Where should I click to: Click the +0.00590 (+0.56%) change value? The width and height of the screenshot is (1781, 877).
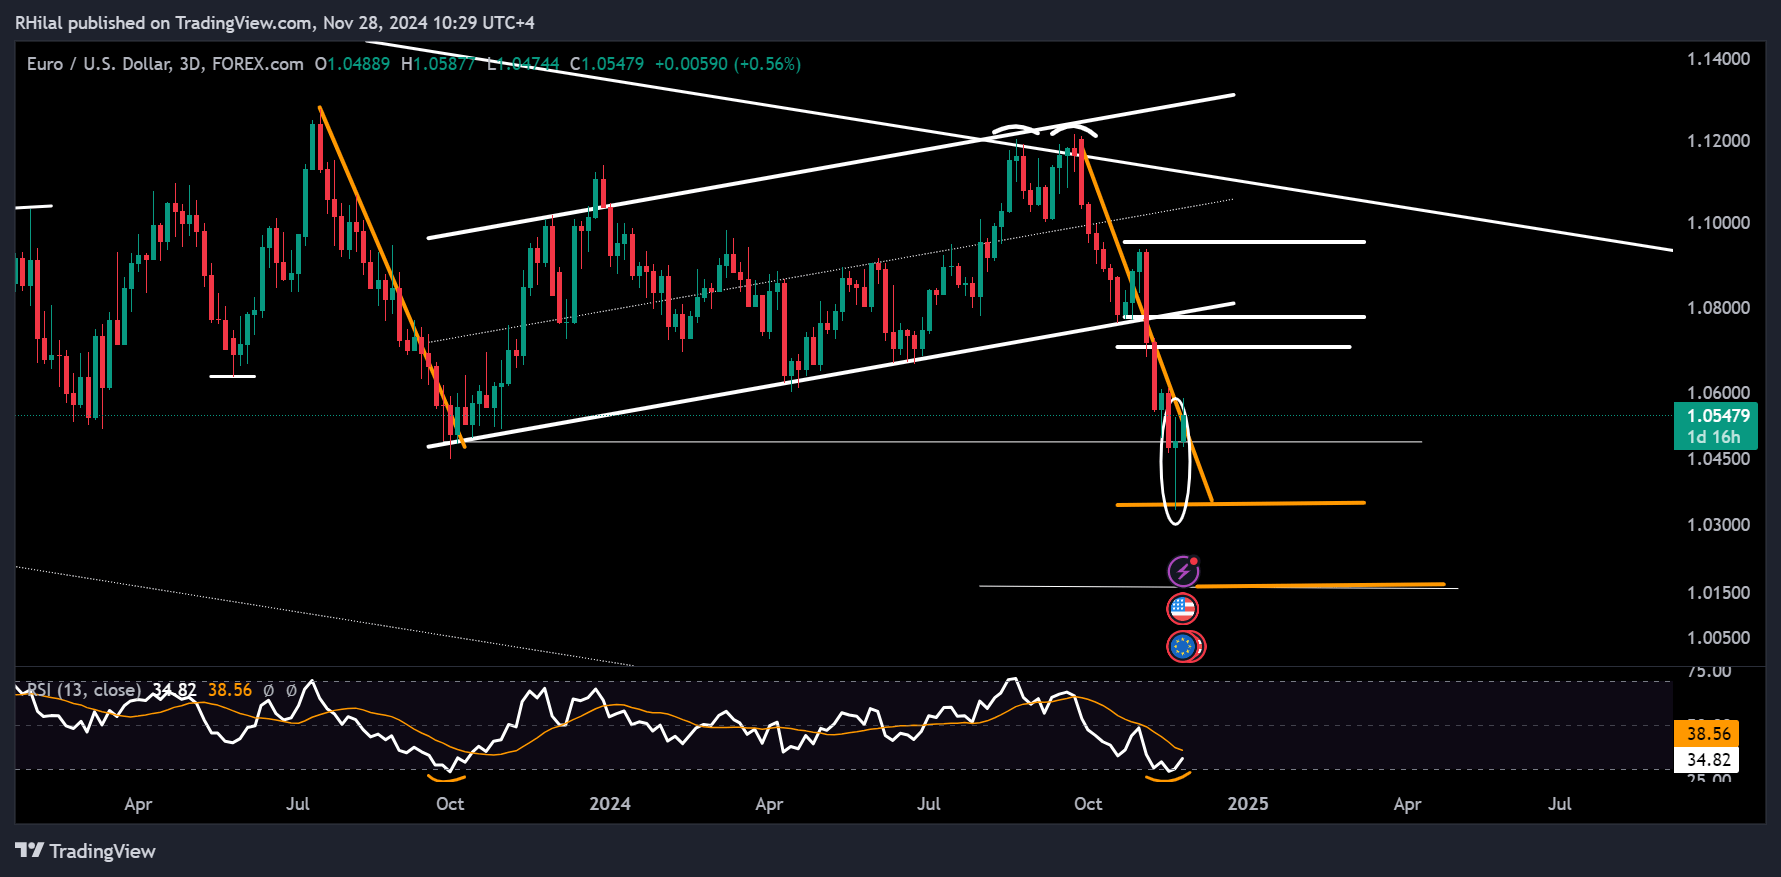click(x=728, y=64)
